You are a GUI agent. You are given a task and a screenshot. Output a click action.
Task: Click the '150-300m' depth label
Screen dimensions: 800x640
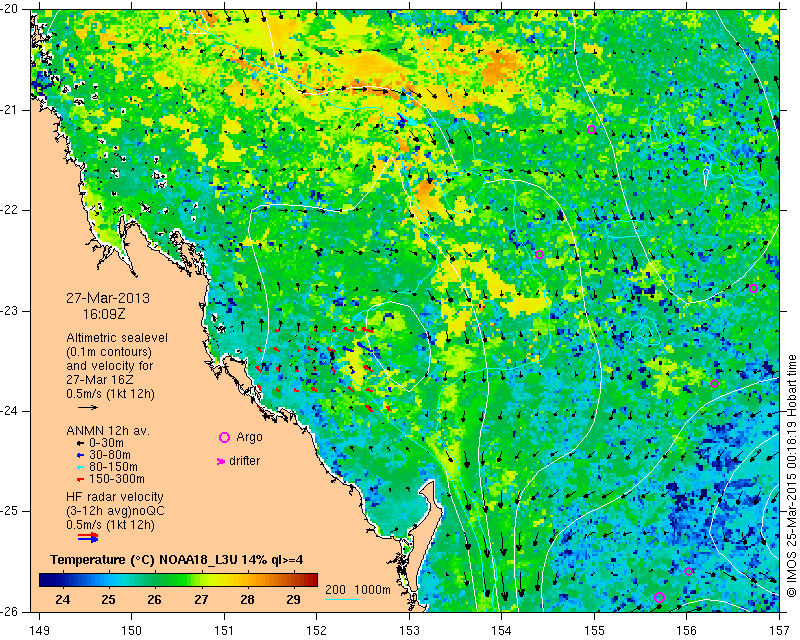click(117, 479)
